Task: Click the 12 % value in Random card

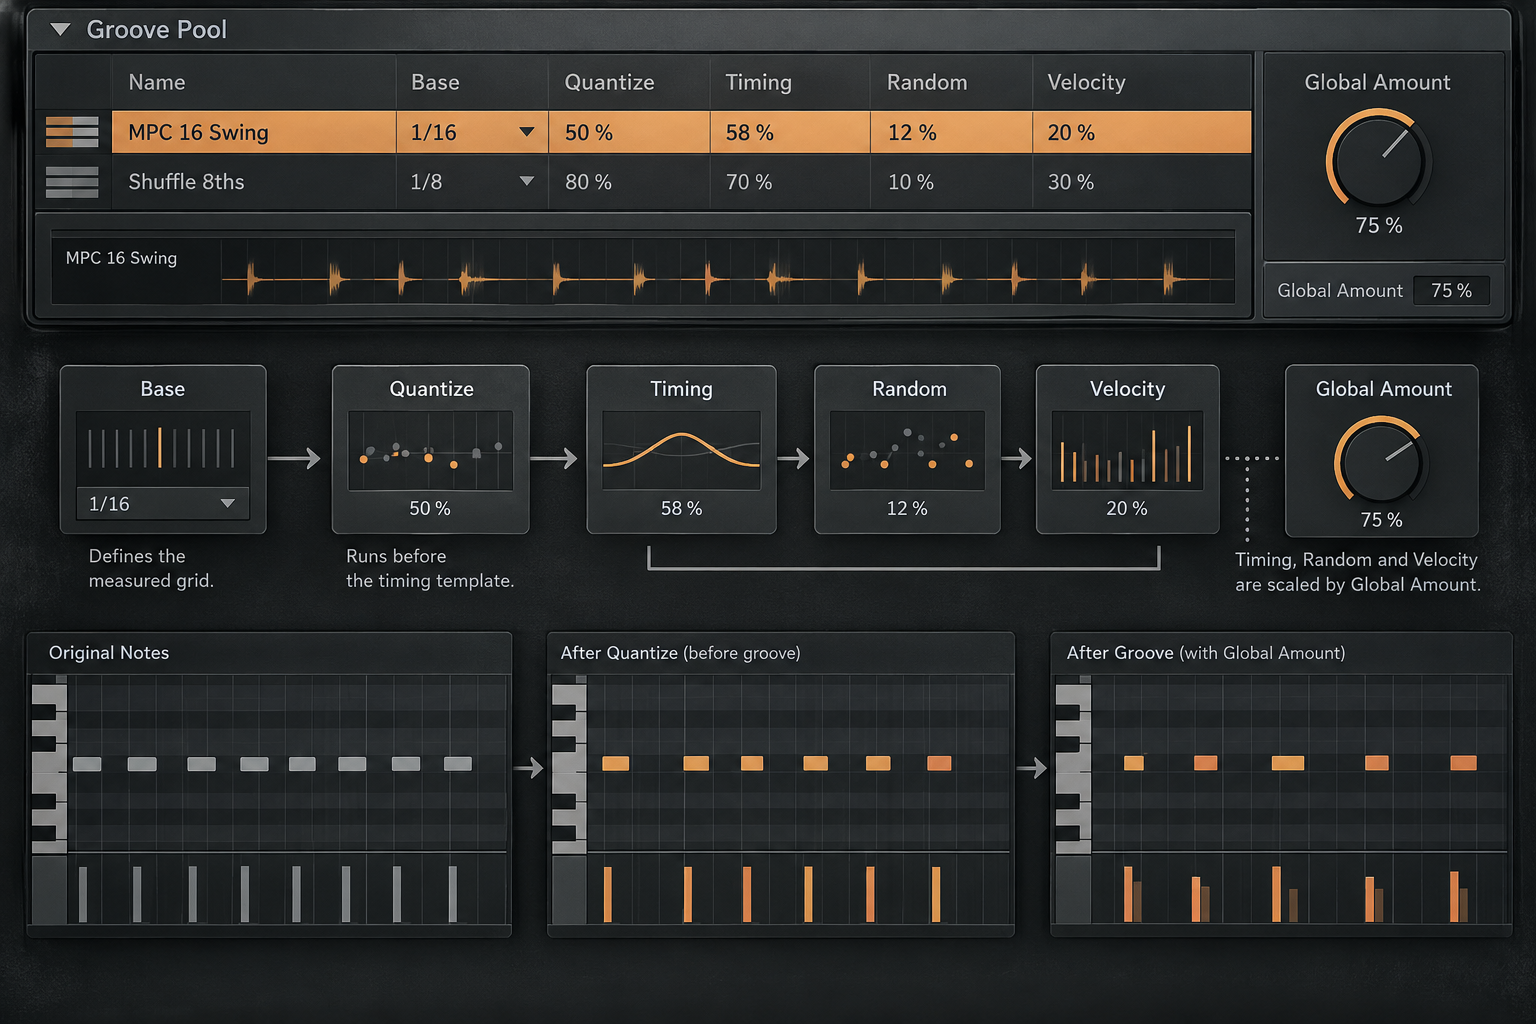Action: point(907,508)
